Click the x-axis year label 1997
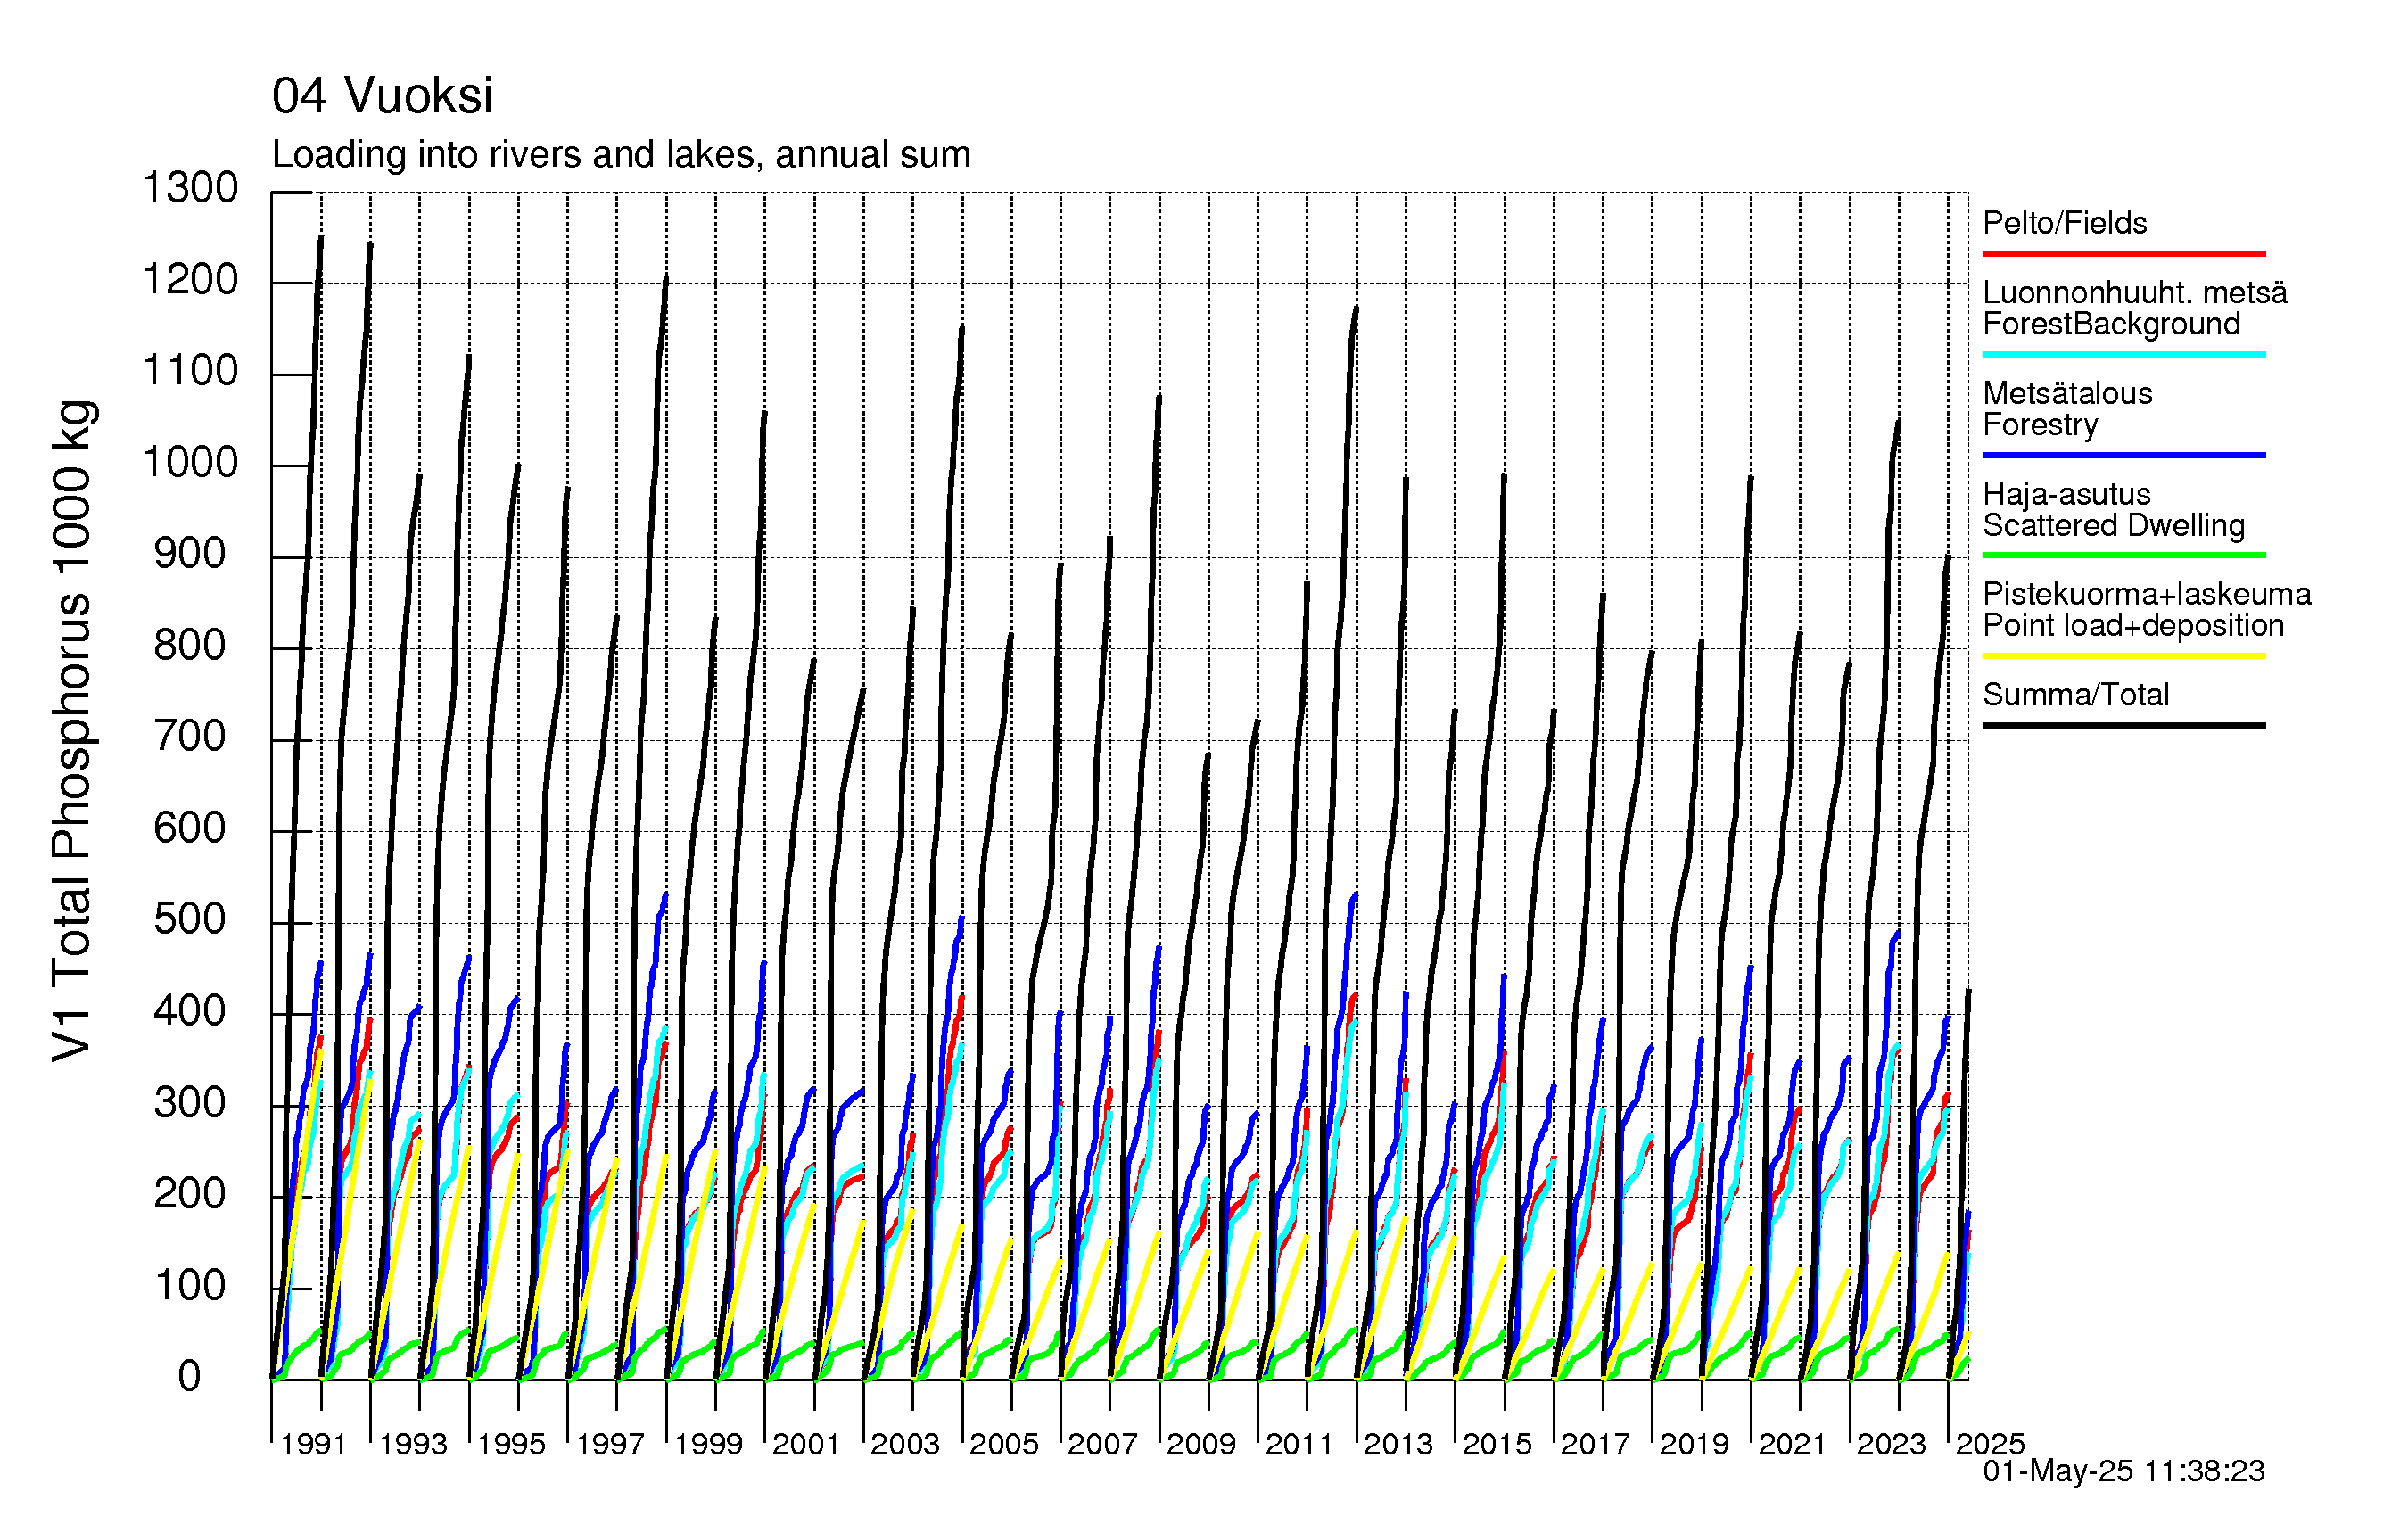The width and height of the screenshot is (2408, 1516). click(x=610, y=1444)
